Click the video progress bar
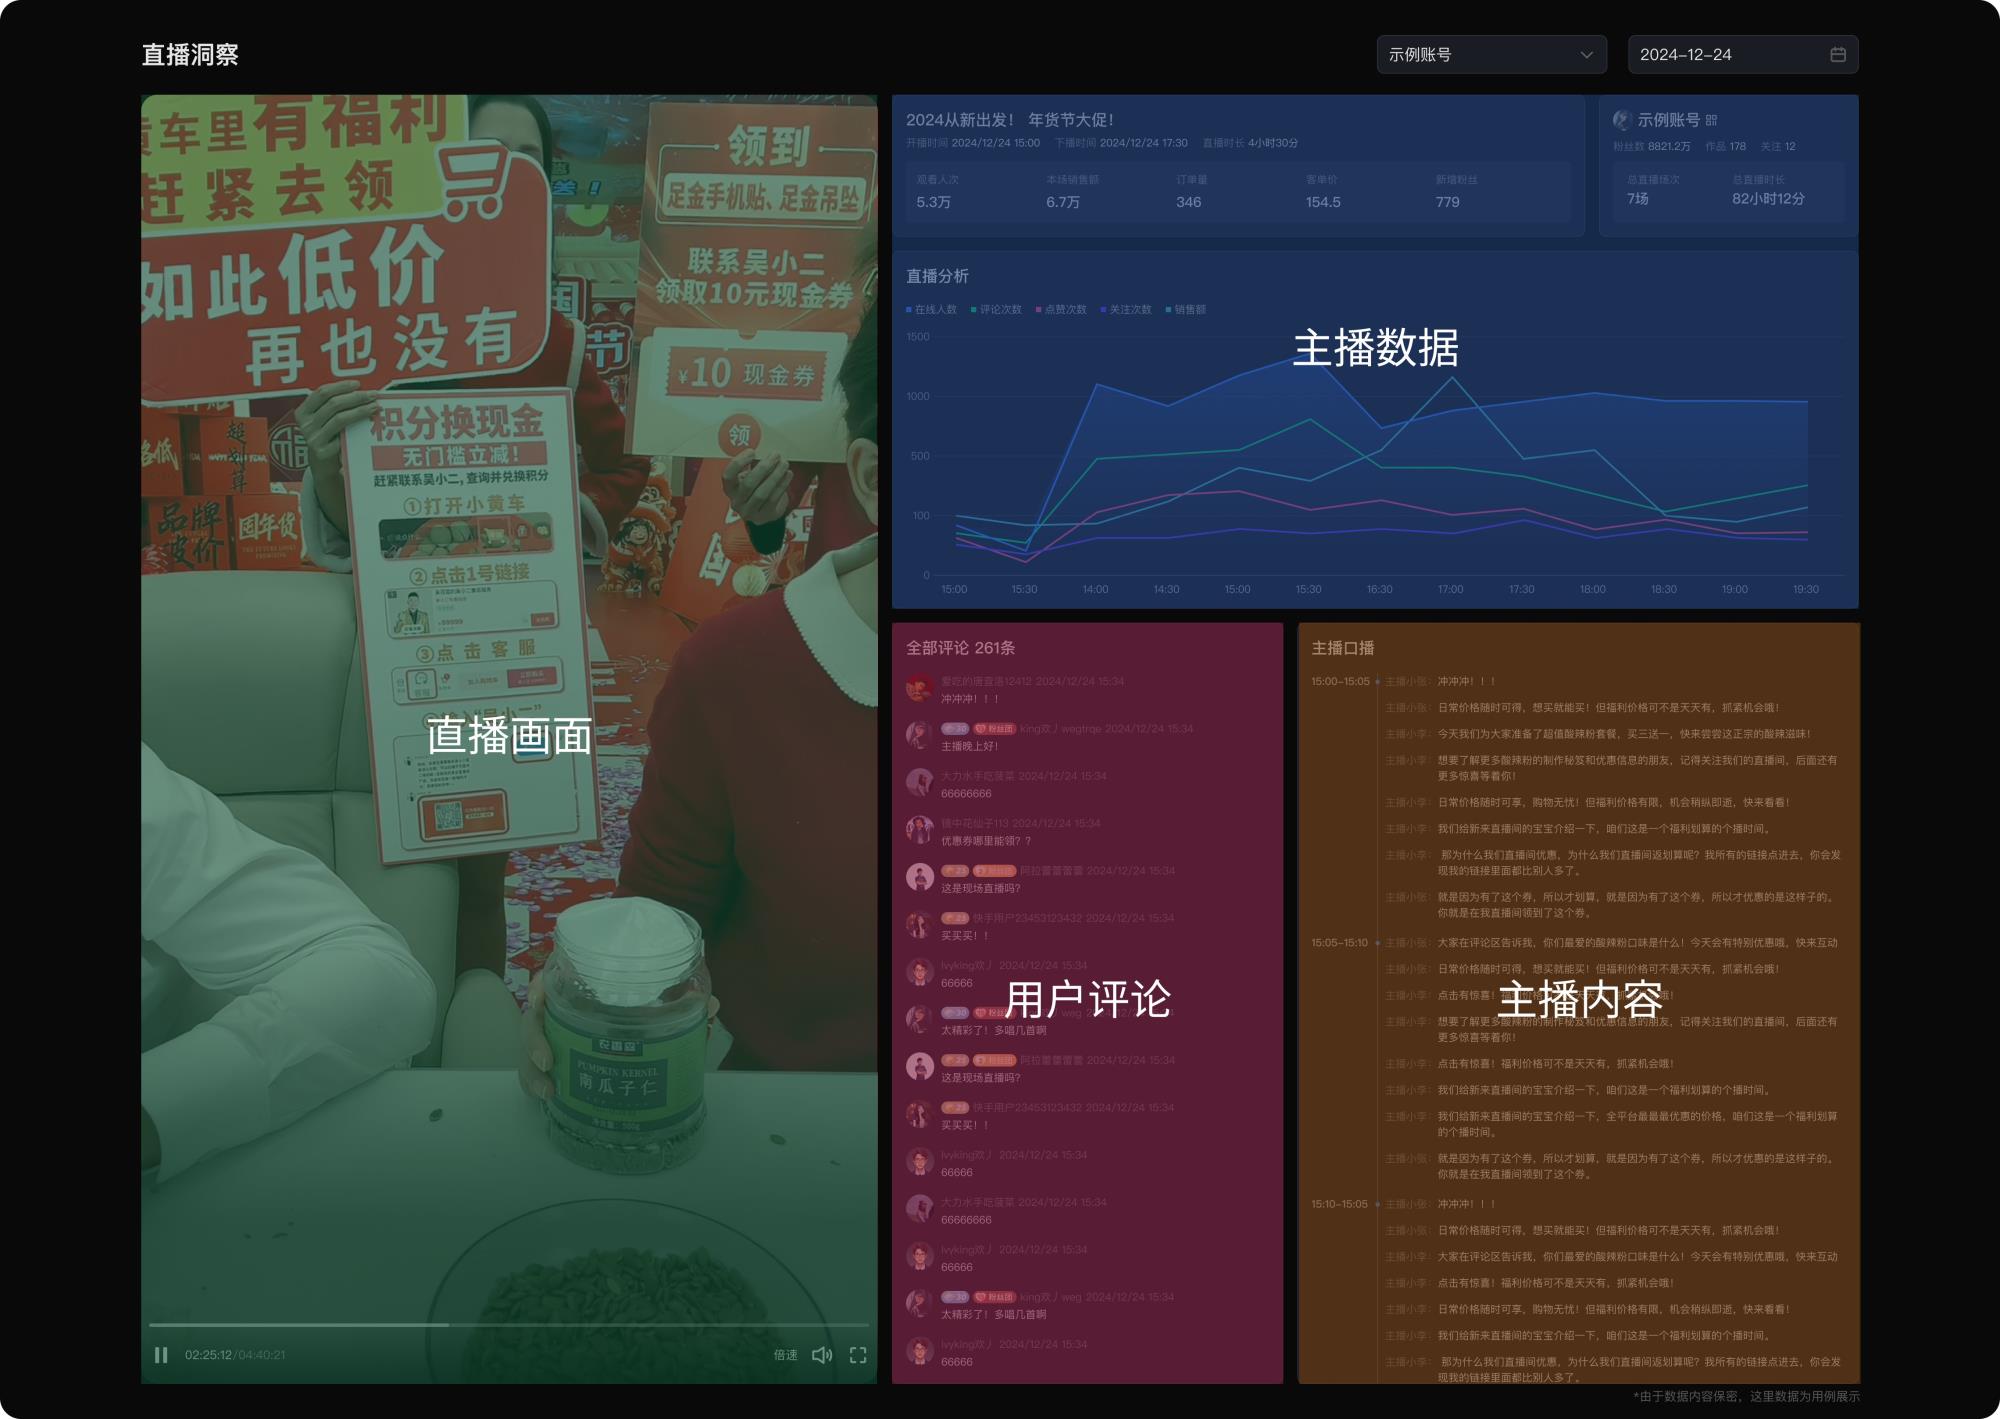Screen dimensions: 2000x1419 point(508,1325)
